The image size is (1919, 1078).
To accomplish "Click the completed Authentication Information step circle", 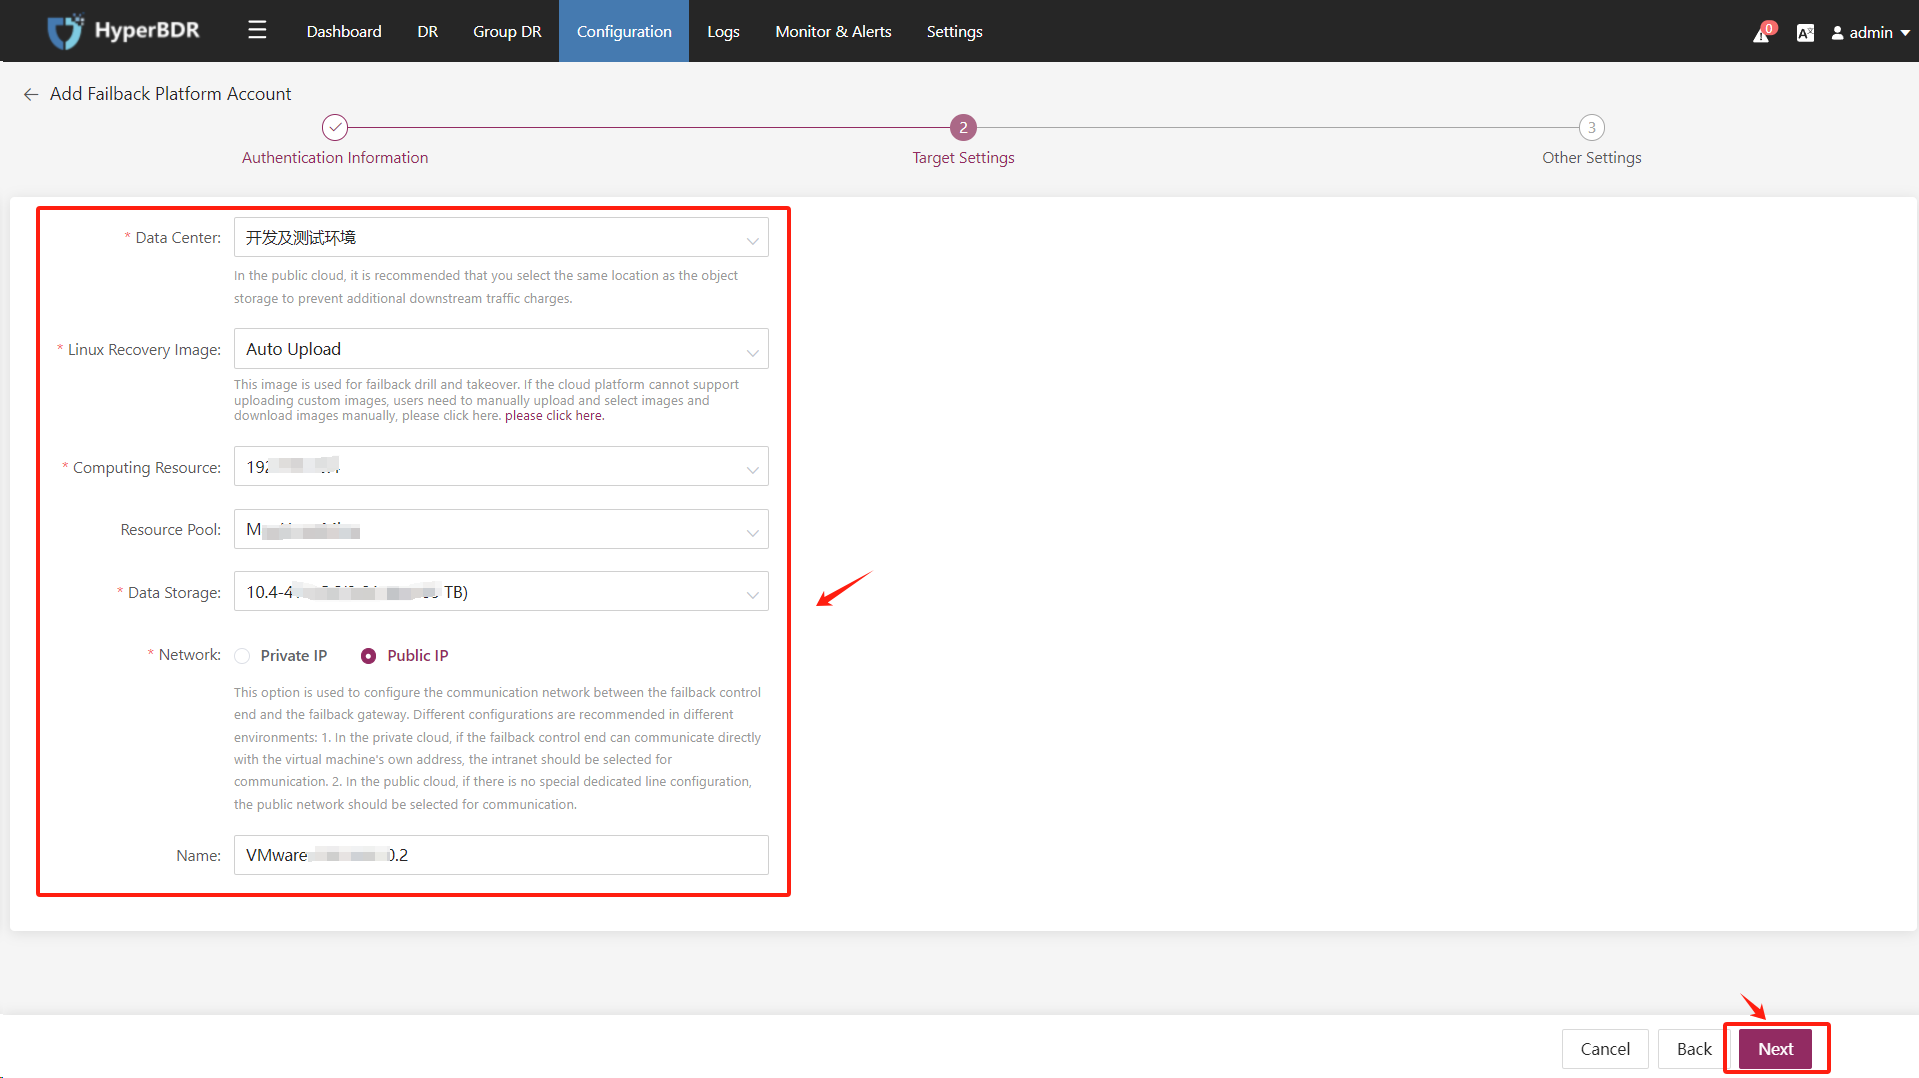I will click(x=335, y=127).
